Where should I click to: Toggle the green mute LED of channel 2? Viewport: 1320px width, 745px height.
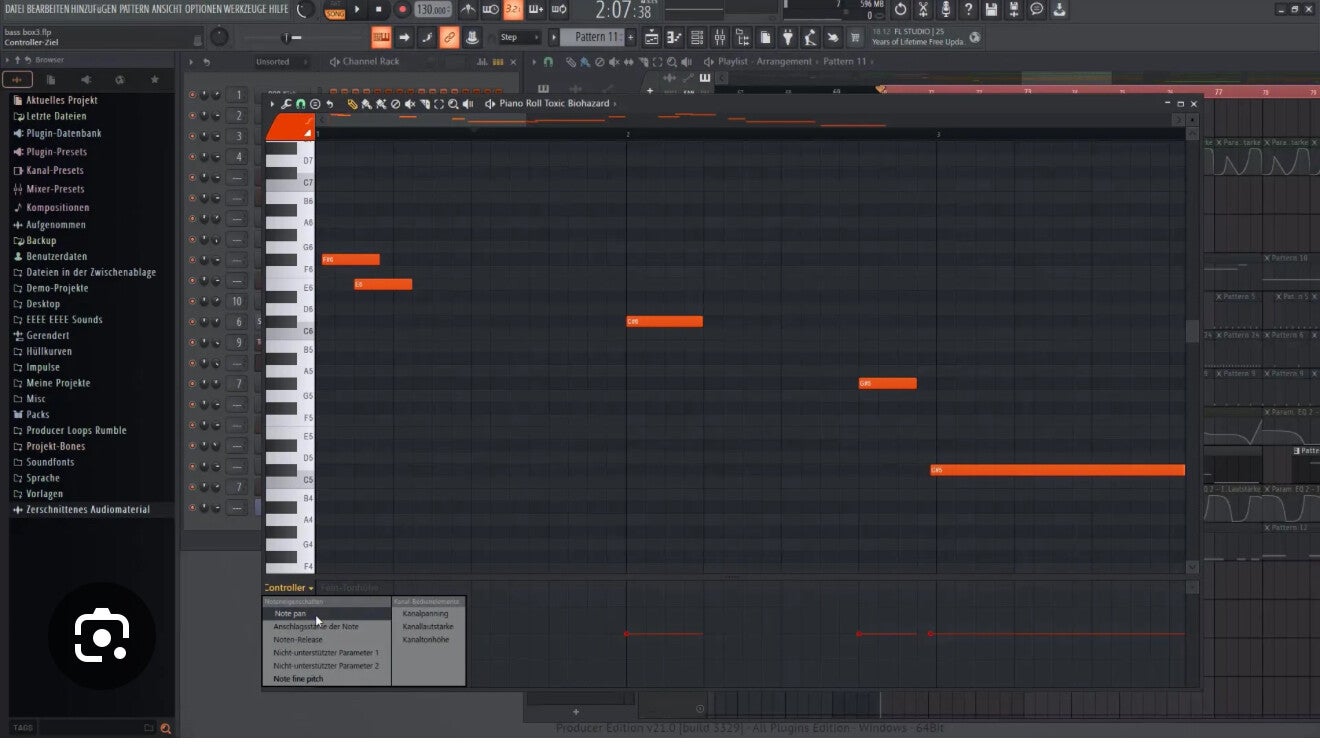pos(193,116)
